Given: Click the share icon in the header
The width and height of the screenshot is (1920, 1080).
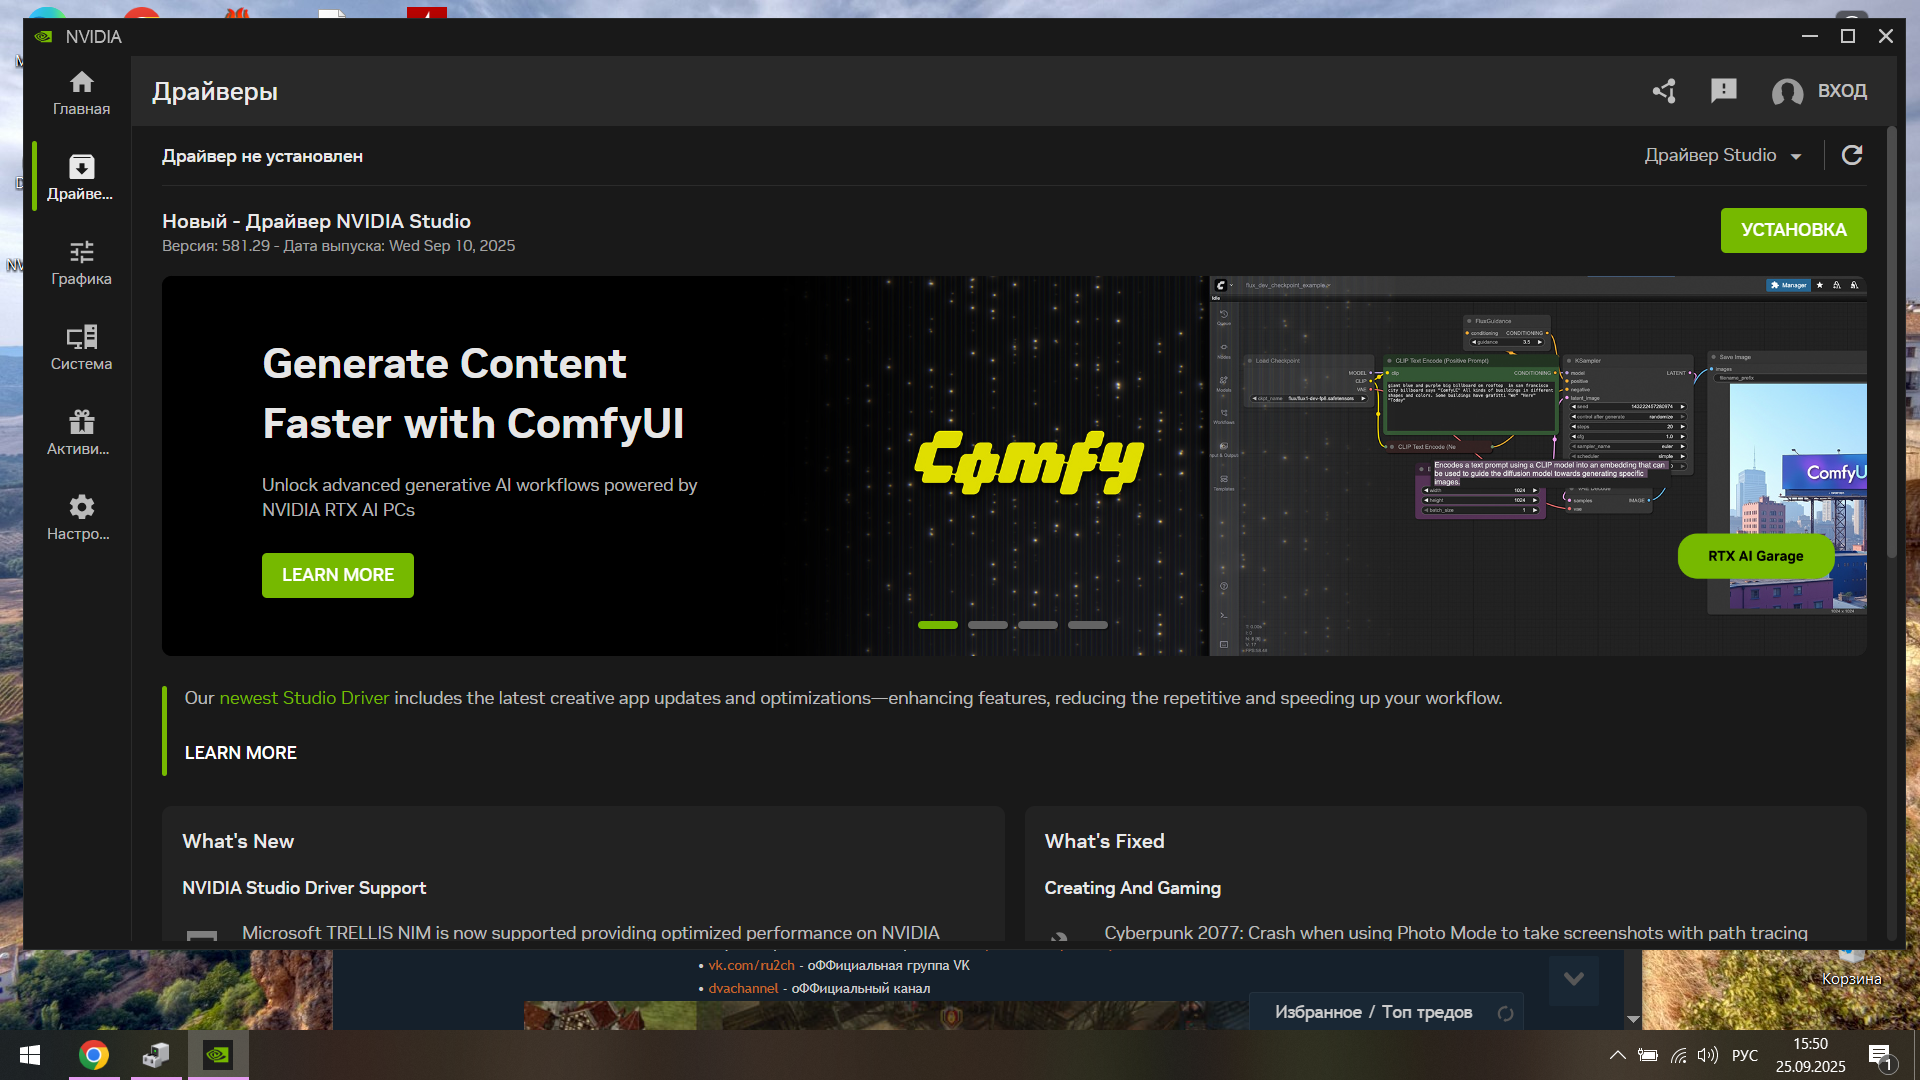Looking at the screenshot, I should click(1664, 91).
